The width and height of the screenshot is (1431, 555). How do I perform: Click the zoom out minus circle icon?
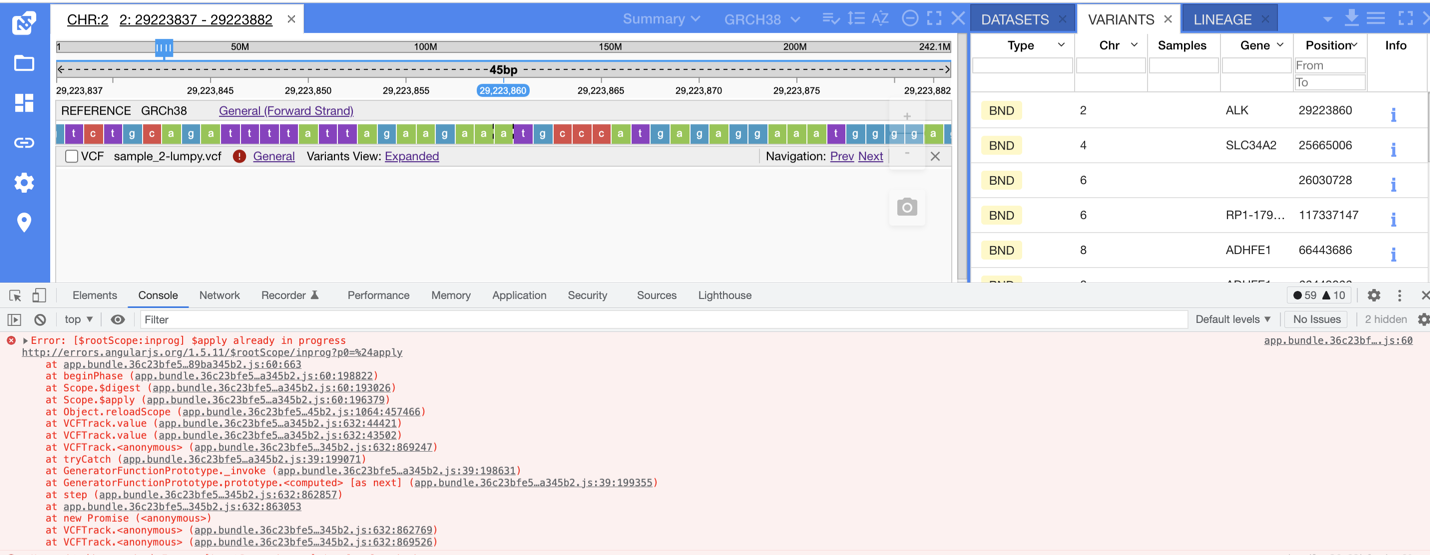(910, 19)
